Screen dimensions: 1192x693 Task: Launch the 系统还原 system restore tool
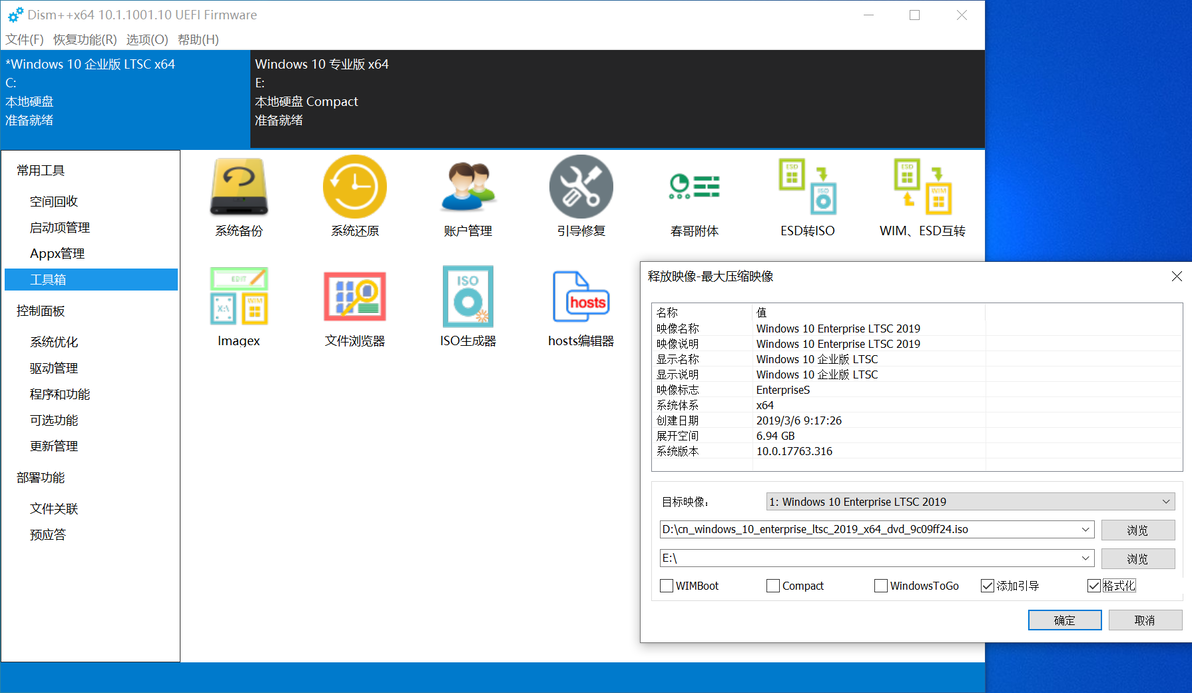[x=354, y=197]
